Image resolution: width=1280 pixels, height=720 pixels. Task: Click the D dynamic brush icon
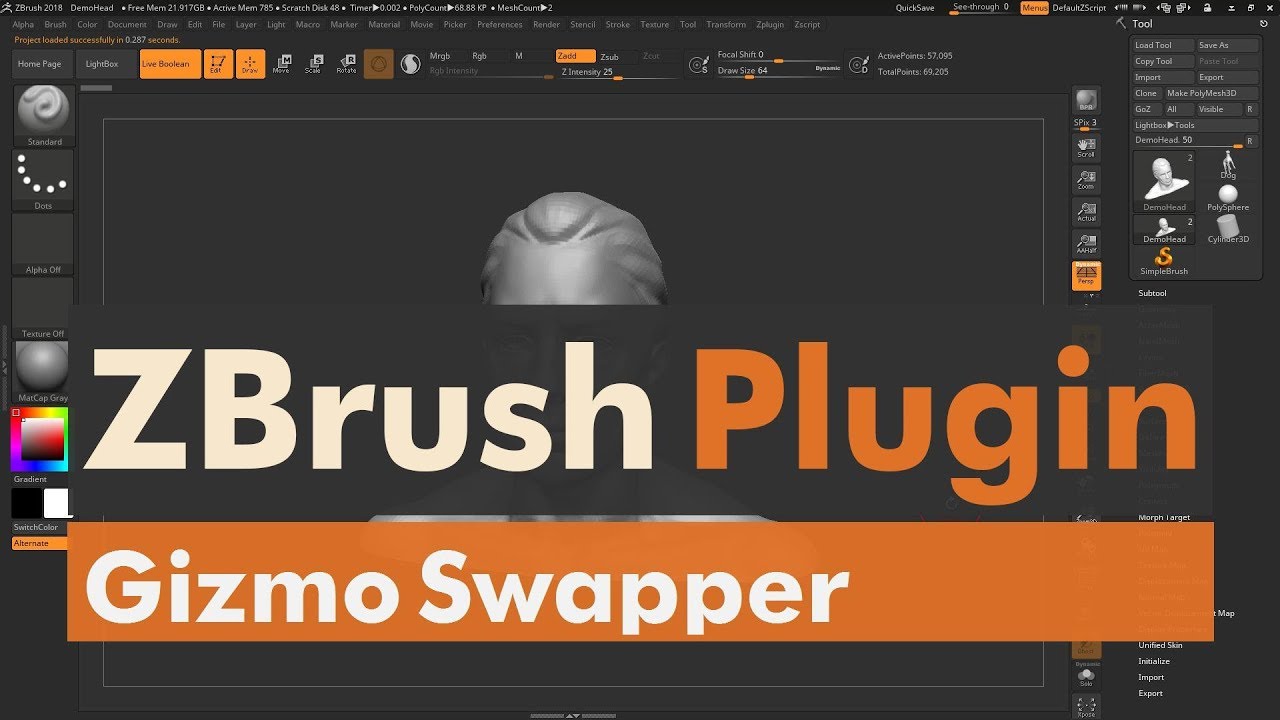[x=858, y=65]
